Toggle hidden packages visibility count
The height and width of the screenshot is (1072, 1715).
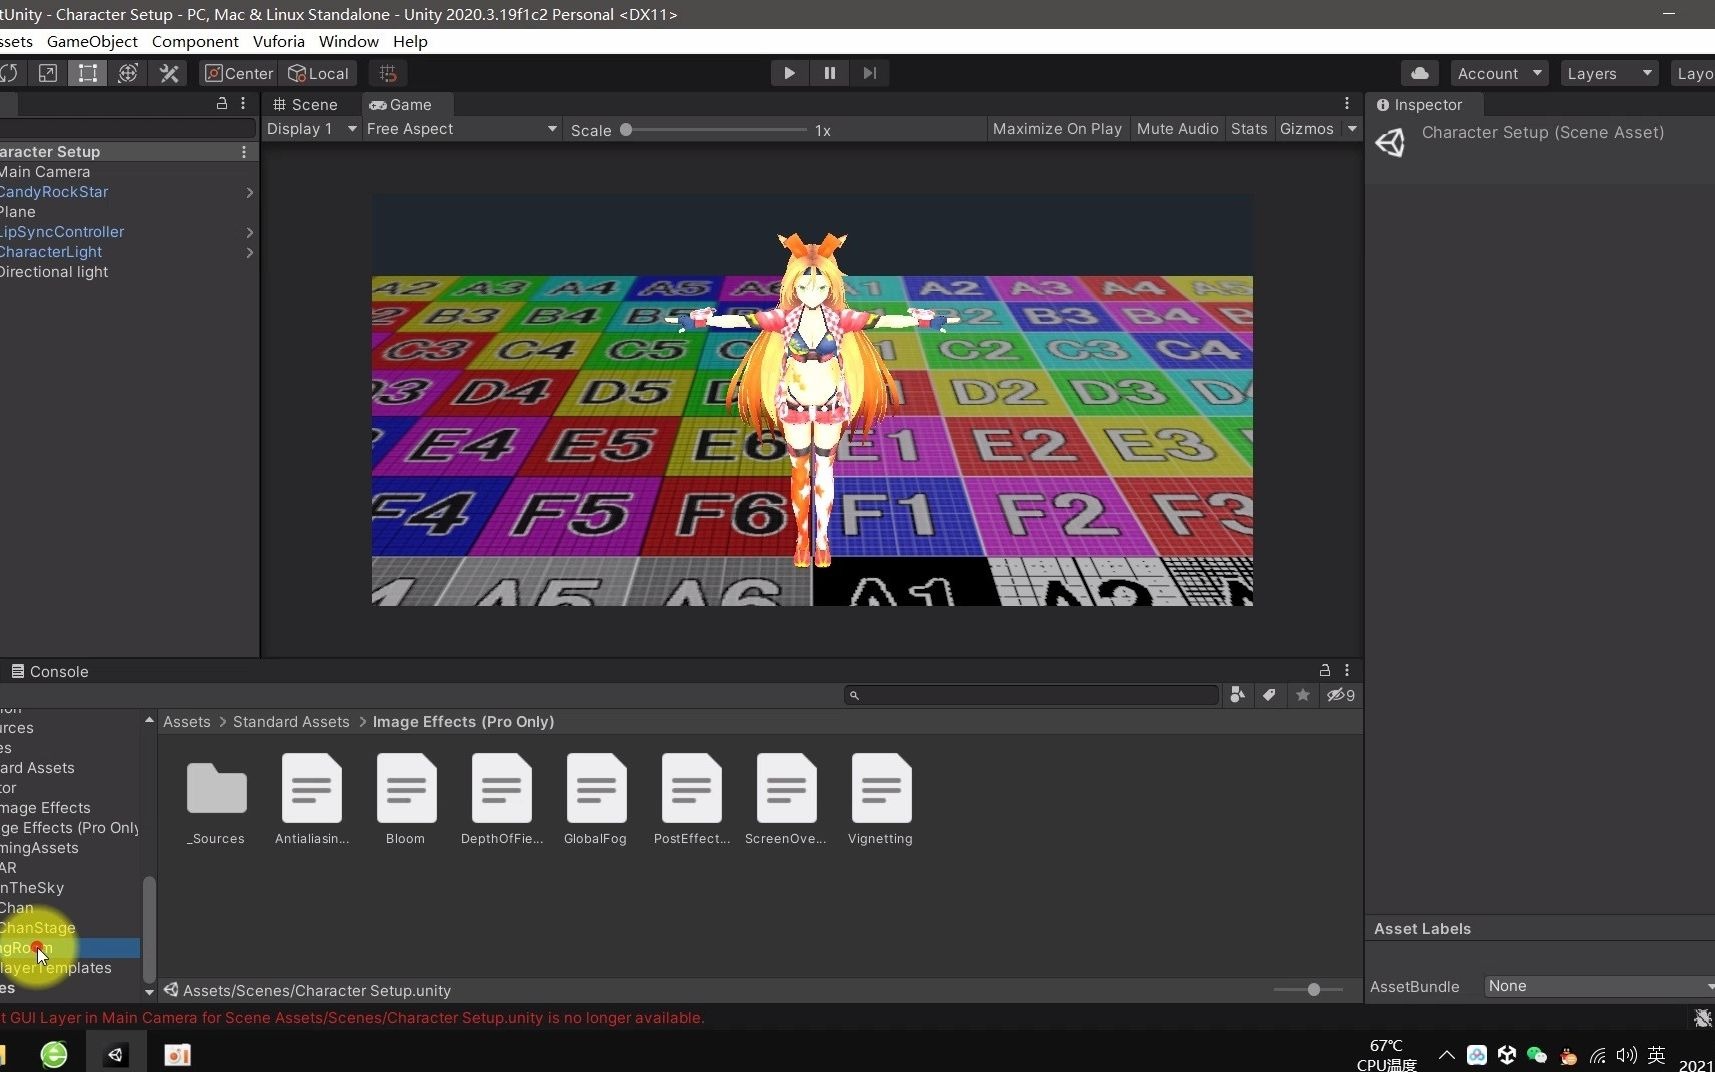1341,695
